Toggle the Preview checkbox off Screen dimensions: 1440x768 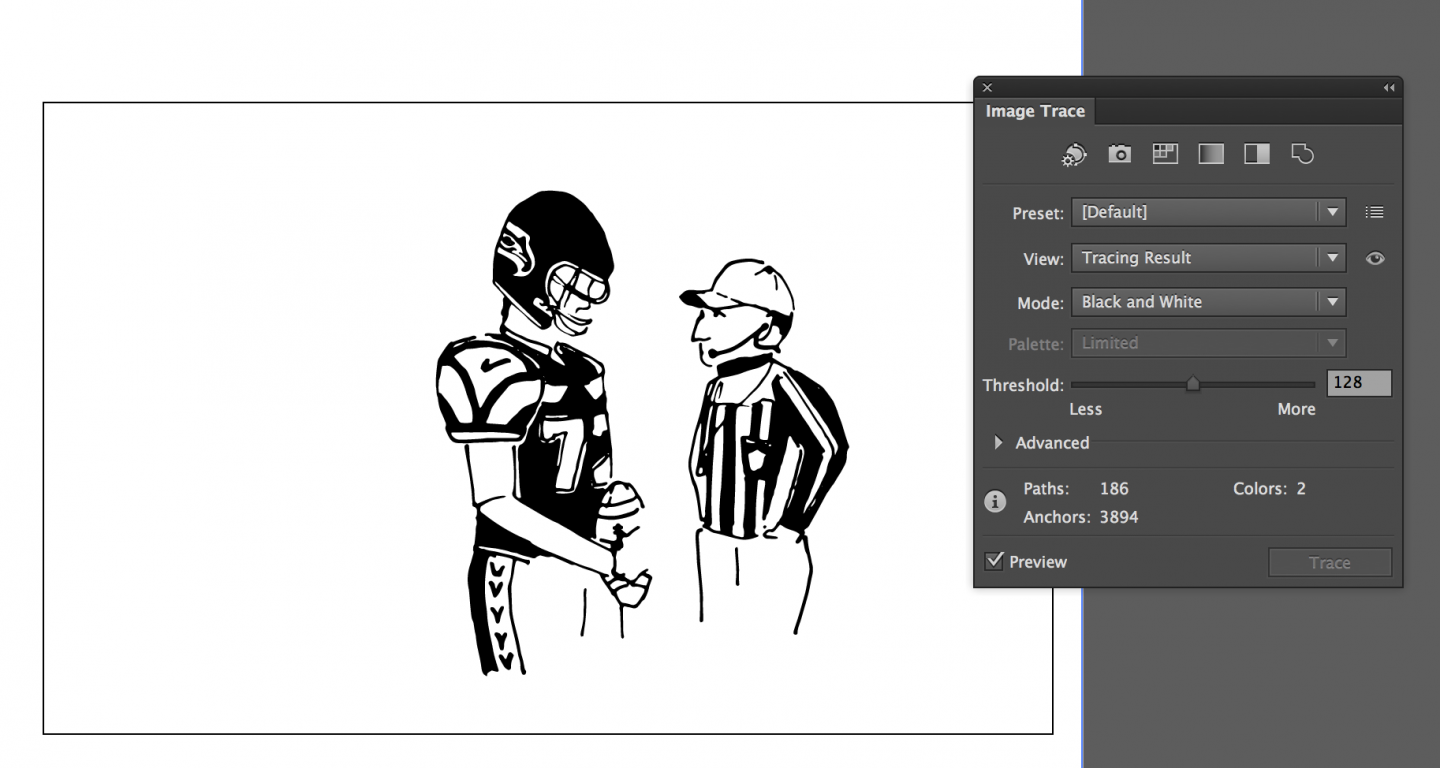pos(993,561)
